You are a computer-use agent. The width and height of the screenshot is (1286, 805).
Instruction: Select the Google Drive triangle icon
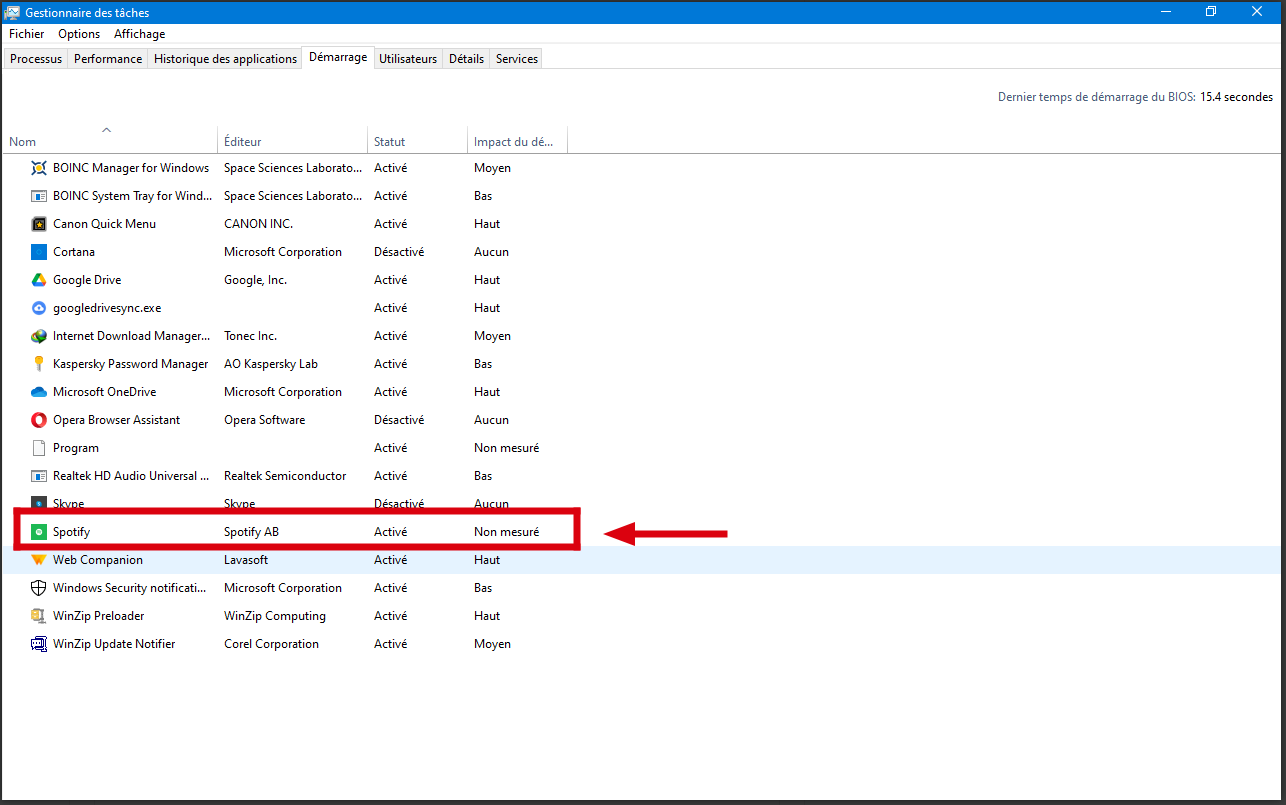coord(39,280)
